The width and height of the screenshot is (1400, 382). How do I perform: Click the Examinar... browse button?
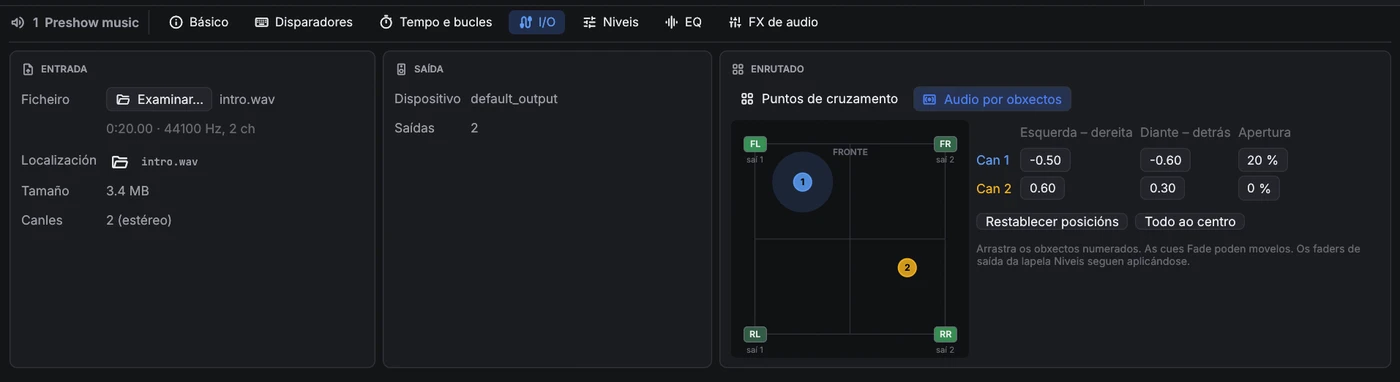[159, 99]
